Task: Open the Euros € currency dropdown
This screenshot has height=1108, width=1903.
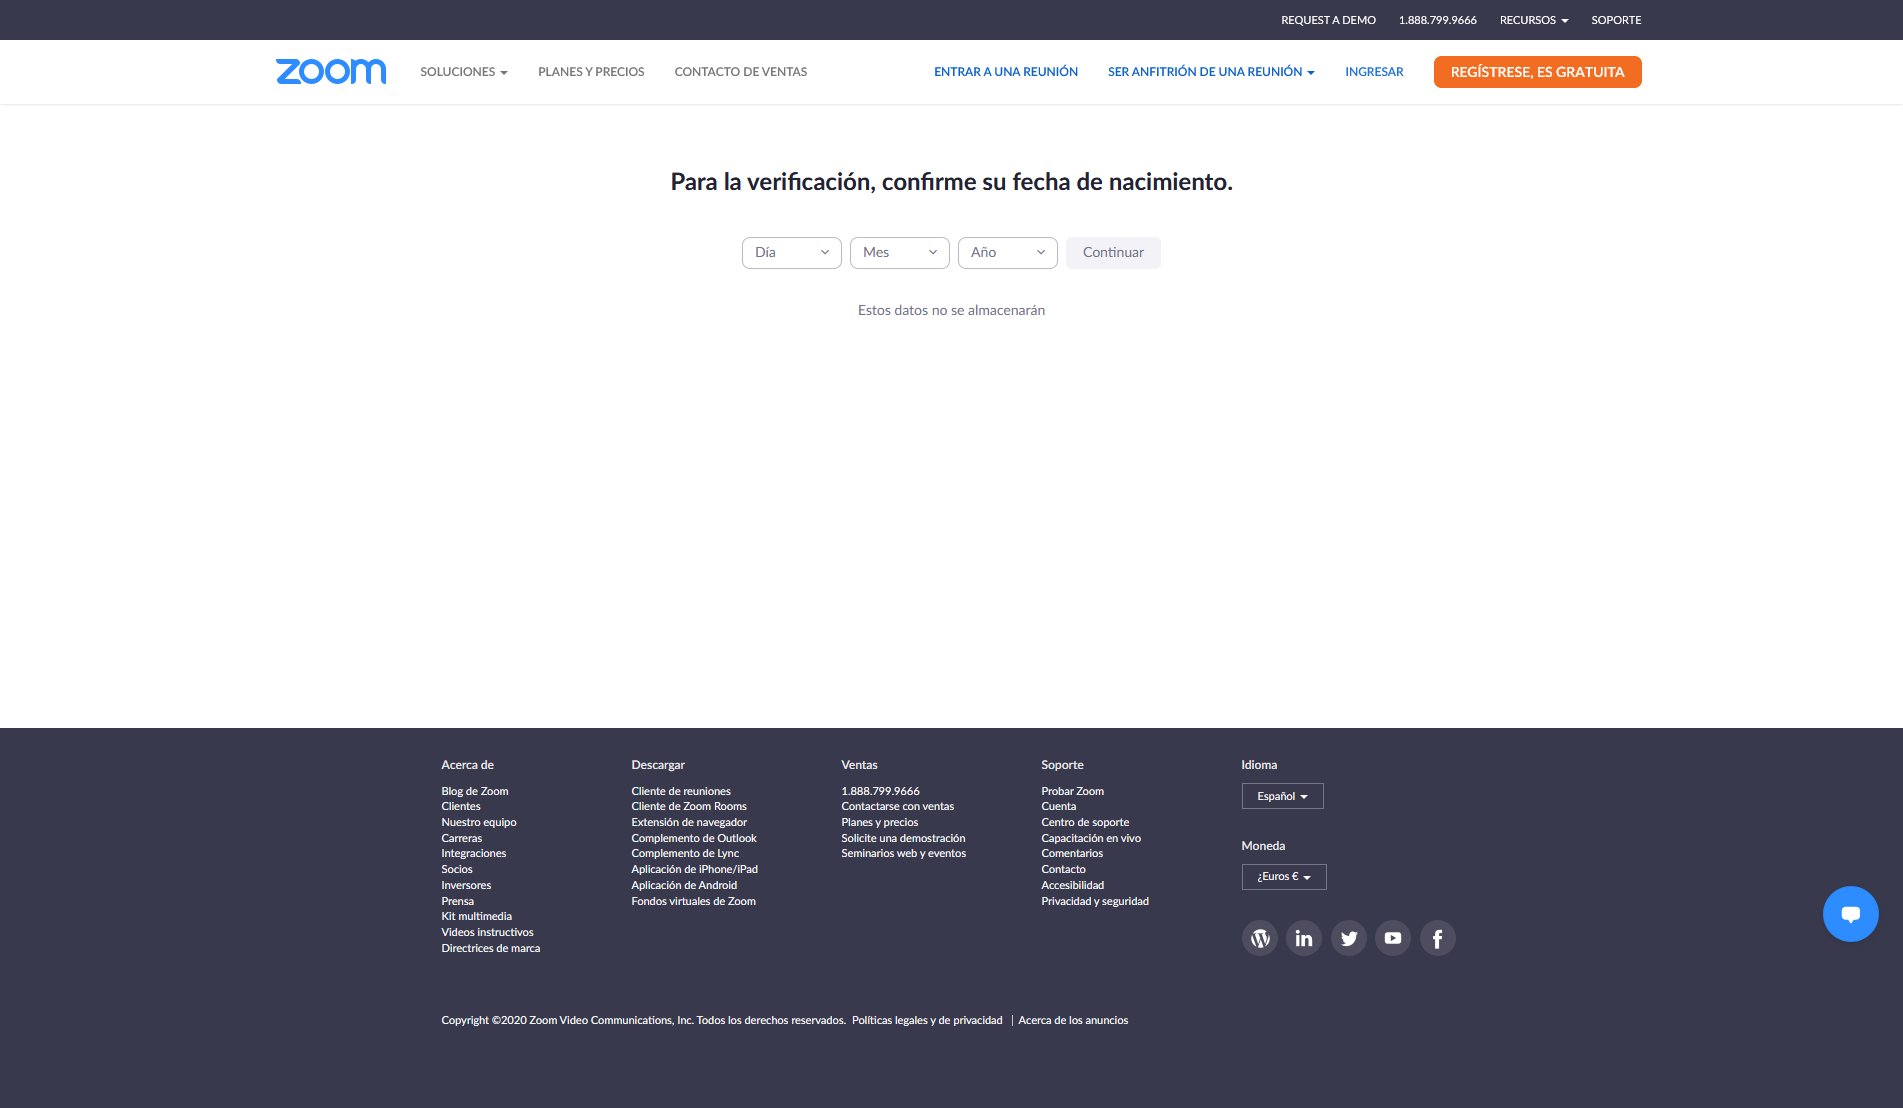Action: [1284, 877]
